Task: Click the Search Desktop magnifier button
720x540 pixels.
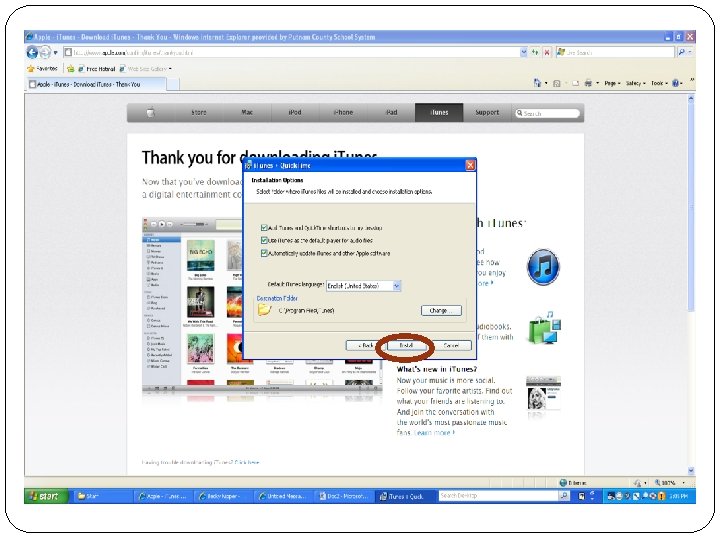Action: [x=564, y=496]
